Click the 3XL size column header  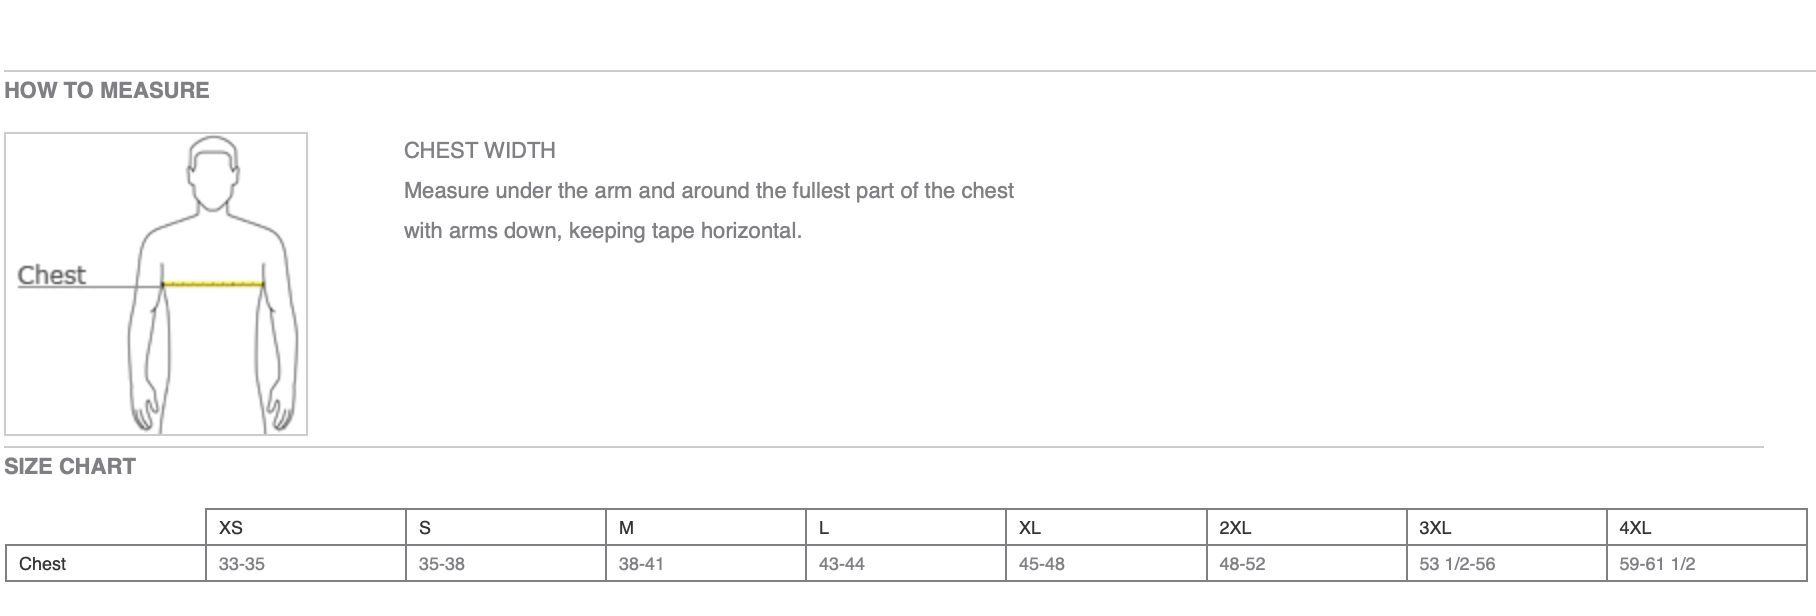point(1435,528)
